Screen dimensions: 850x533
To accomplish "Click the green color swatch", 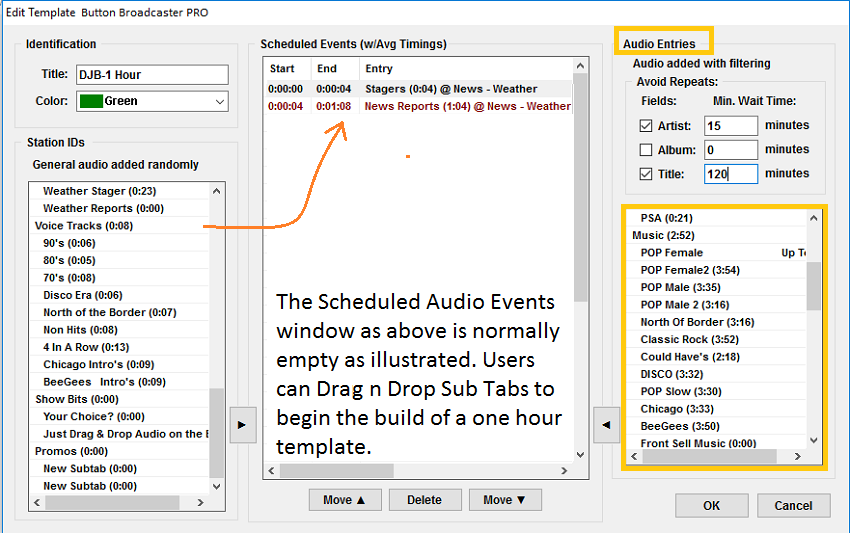I will (91, 101).
